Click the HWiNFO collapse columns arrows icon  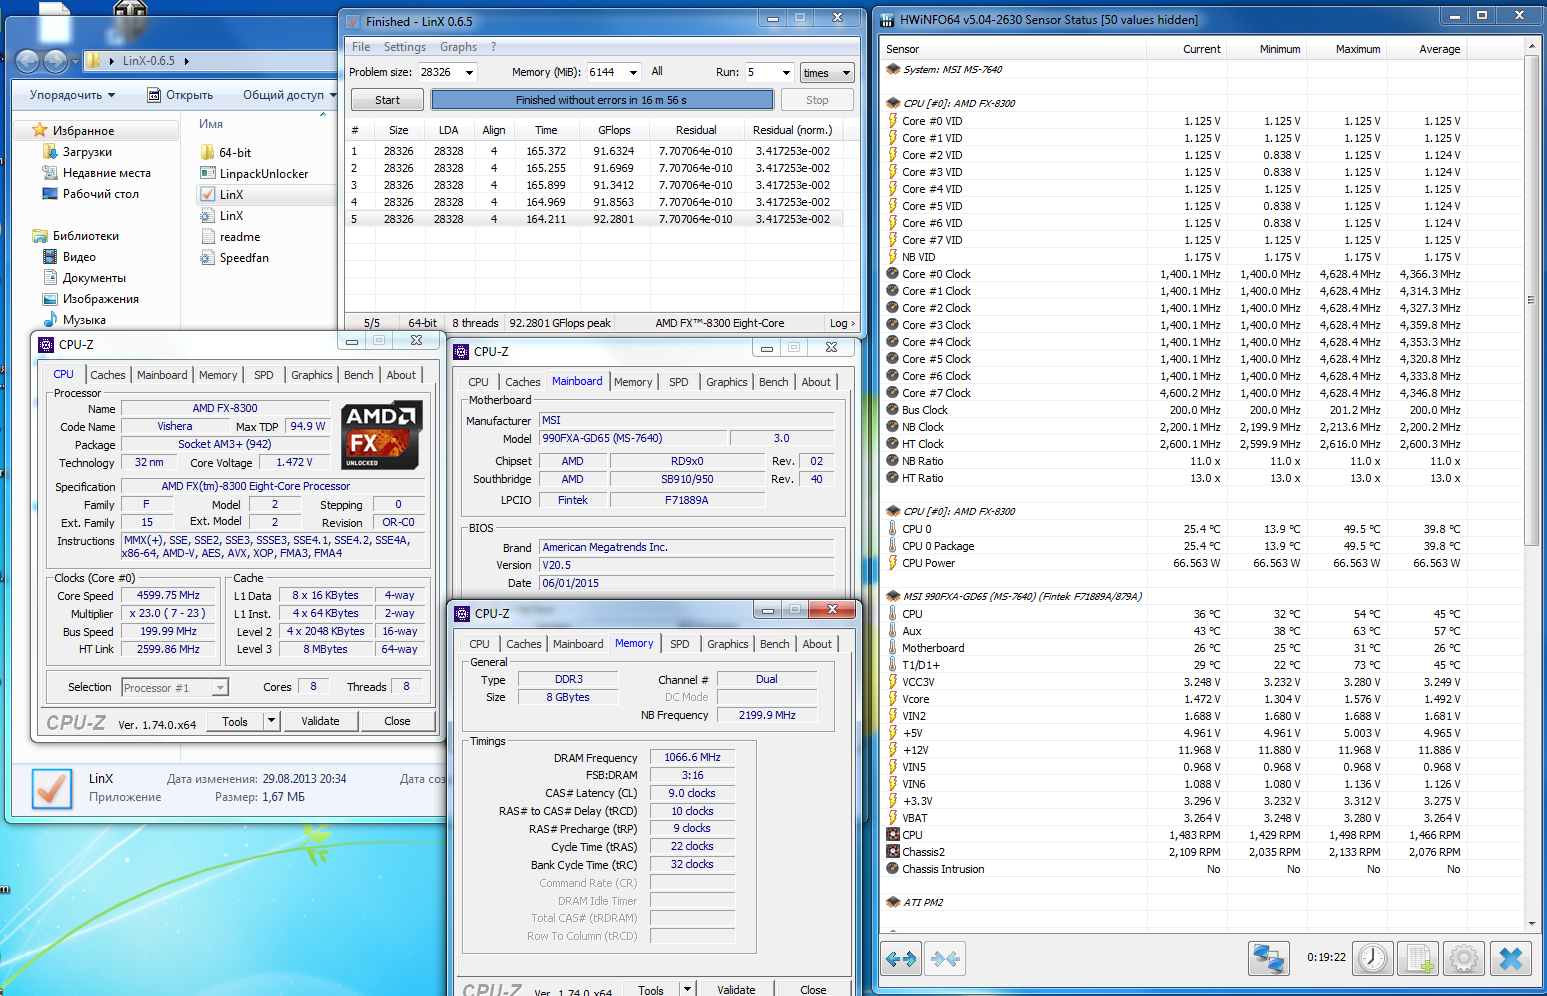[945, 959]
